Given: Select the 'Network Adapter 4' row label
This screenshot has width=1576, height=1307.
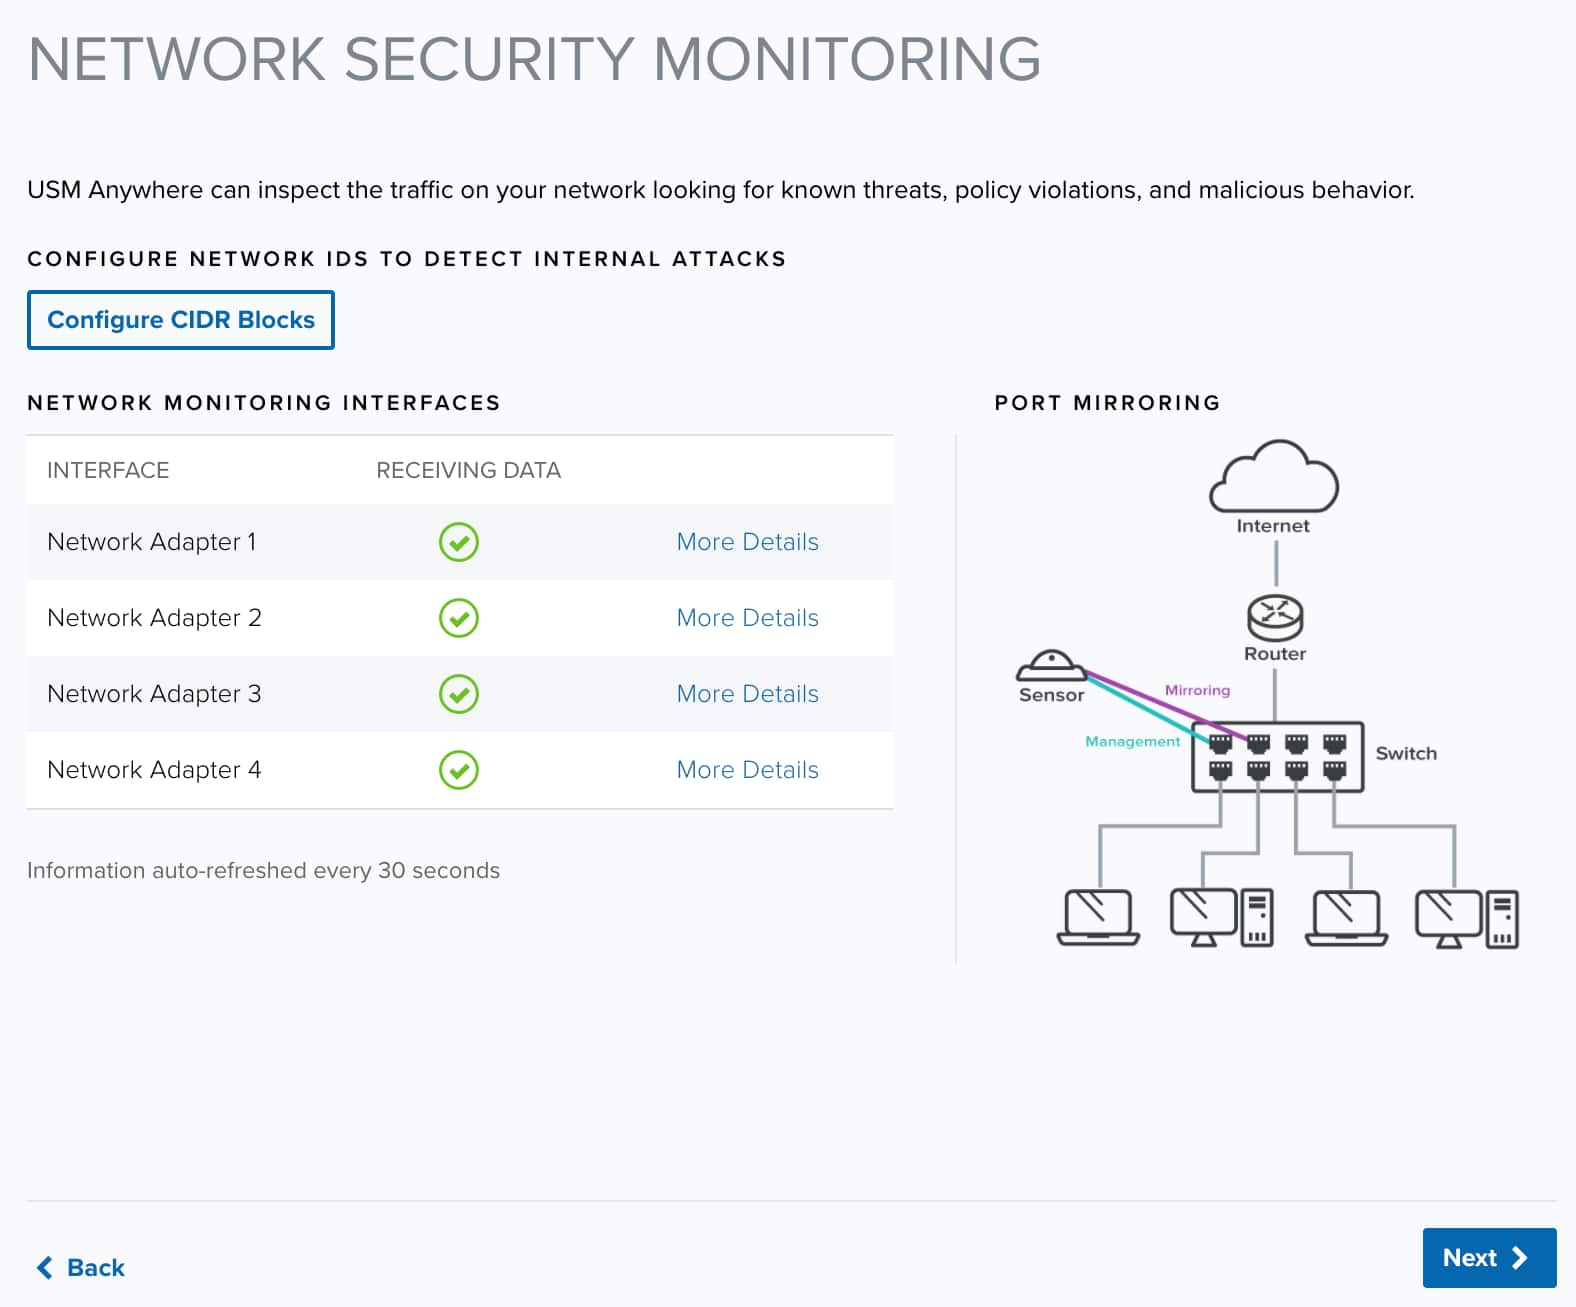Looking at the screenshot, I should [154, 770].
